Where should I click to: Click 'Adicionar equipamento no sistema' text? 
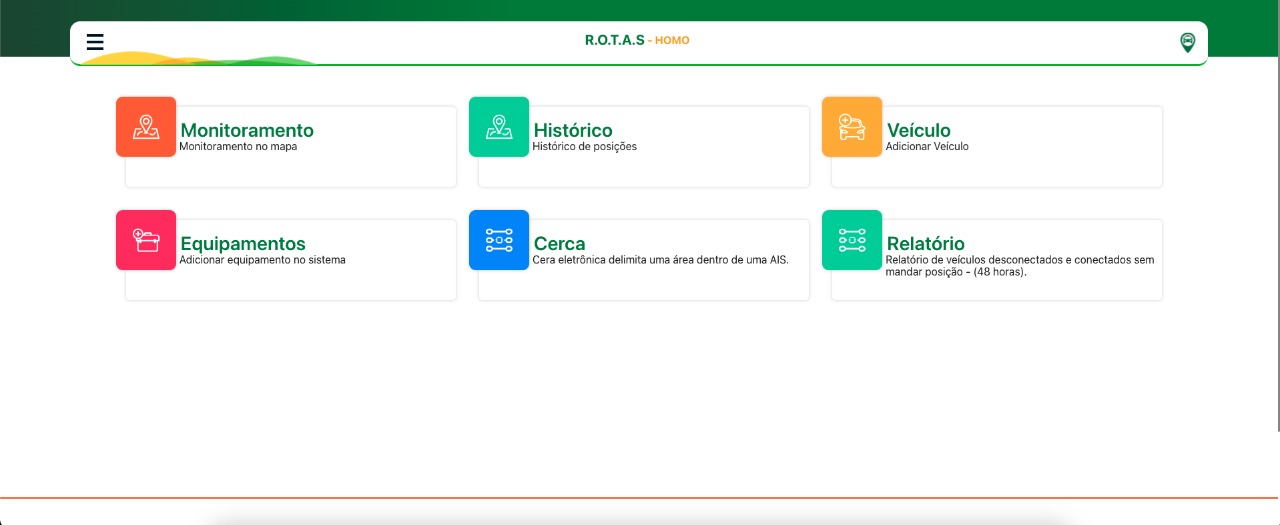pos(262,260)
